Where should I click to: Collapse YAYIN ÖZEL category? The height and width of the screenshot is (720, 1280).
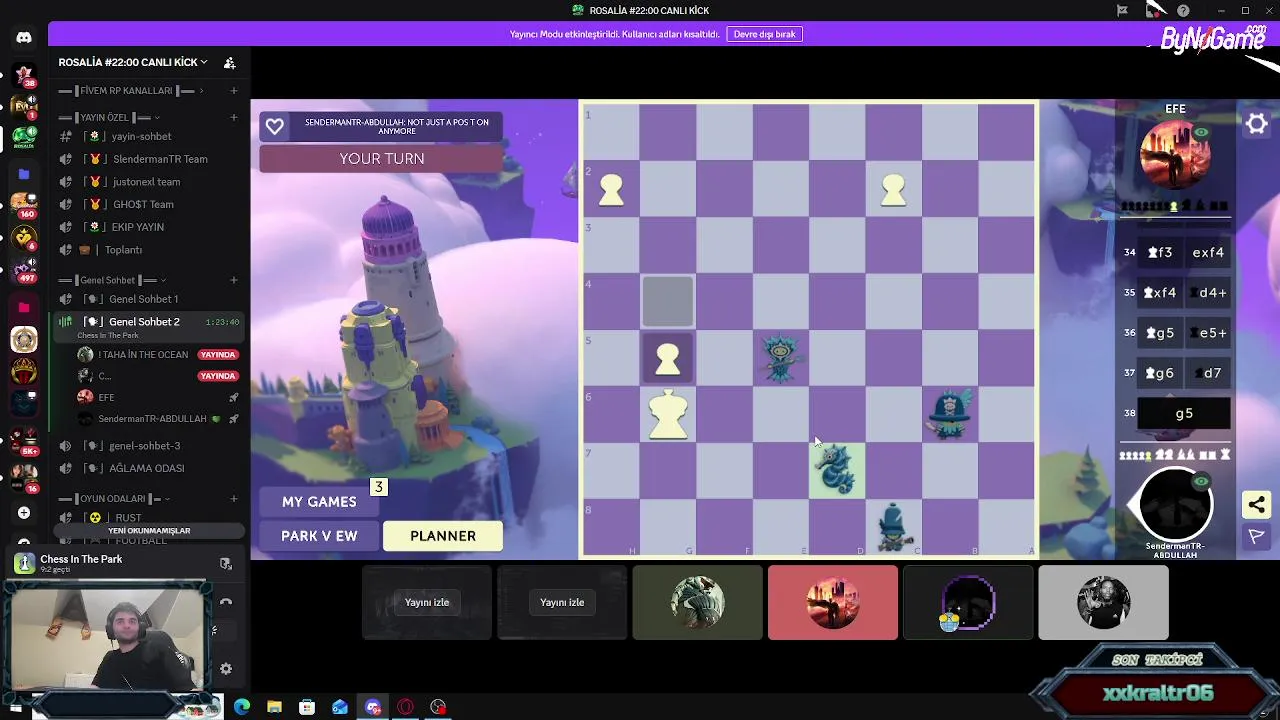tap(110, 117)
